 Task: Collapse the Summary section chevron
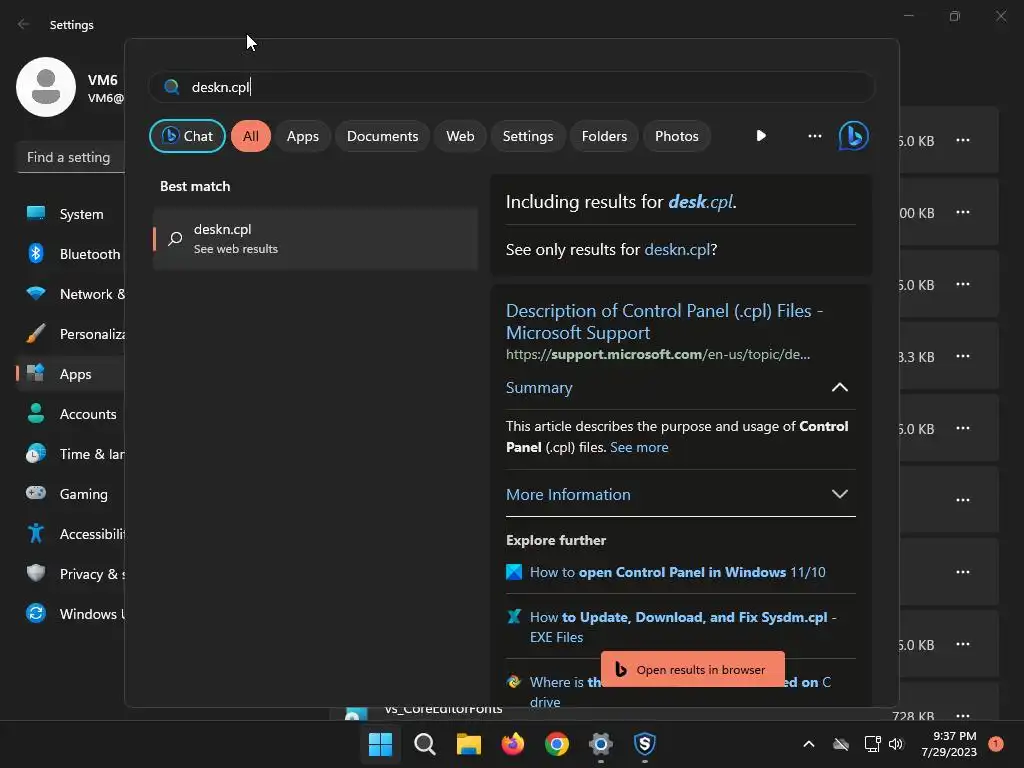[x=840, y=387]
